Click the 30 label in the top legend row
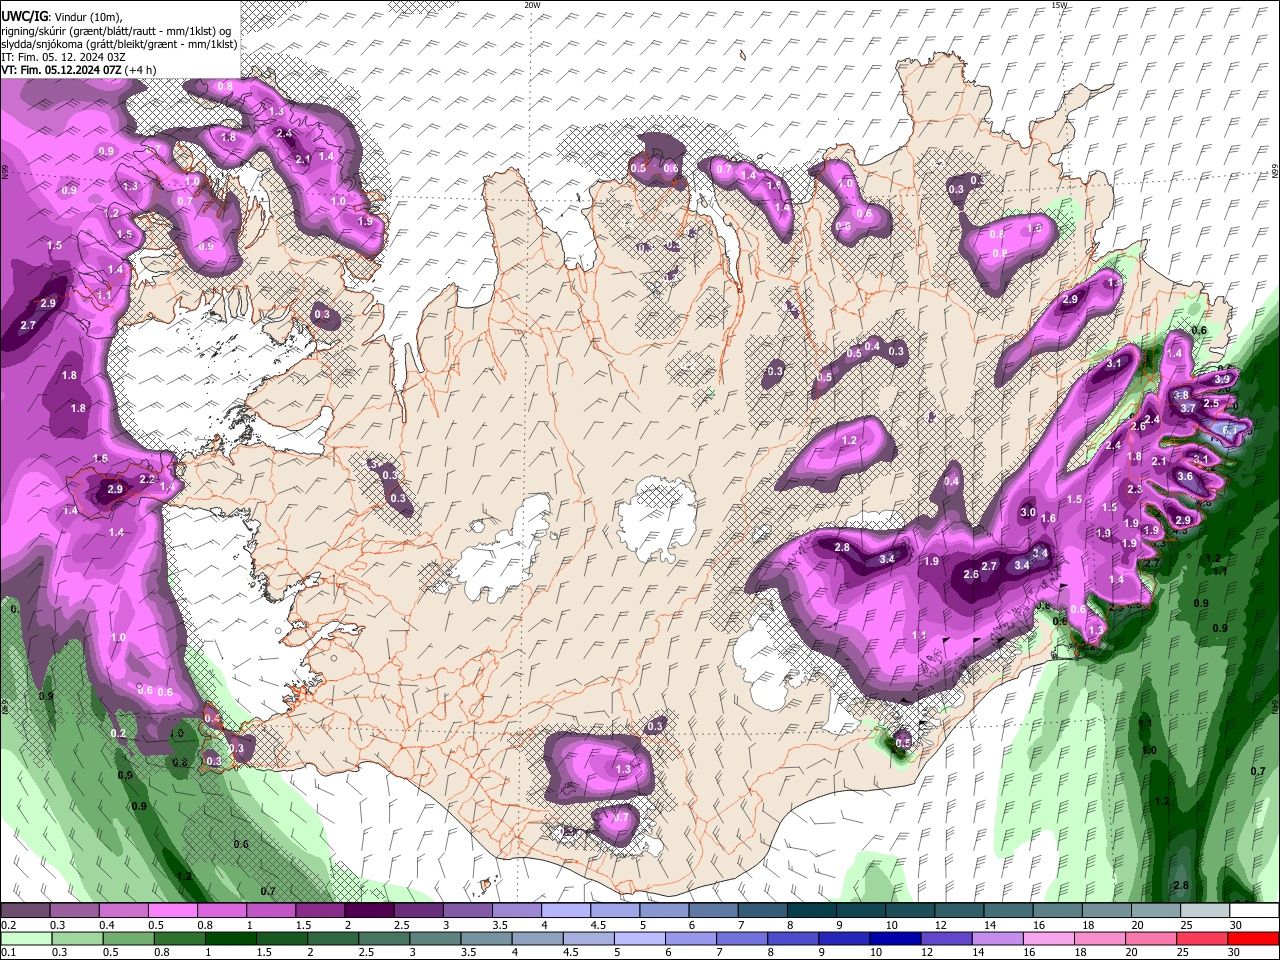The height and width of the screenshot is (960, 1280). click(x=1235, y=925)
